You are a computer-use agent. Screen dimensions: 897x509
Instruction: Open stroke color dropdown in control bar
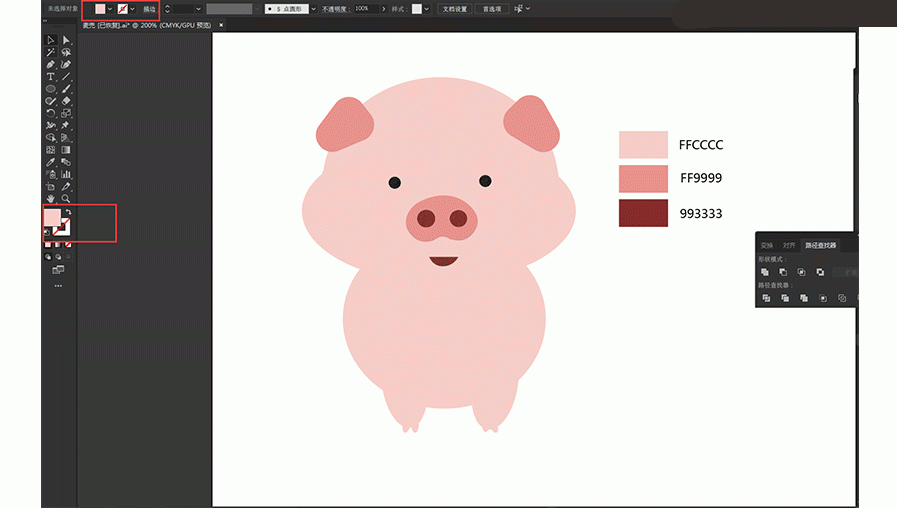click(133, 9)
